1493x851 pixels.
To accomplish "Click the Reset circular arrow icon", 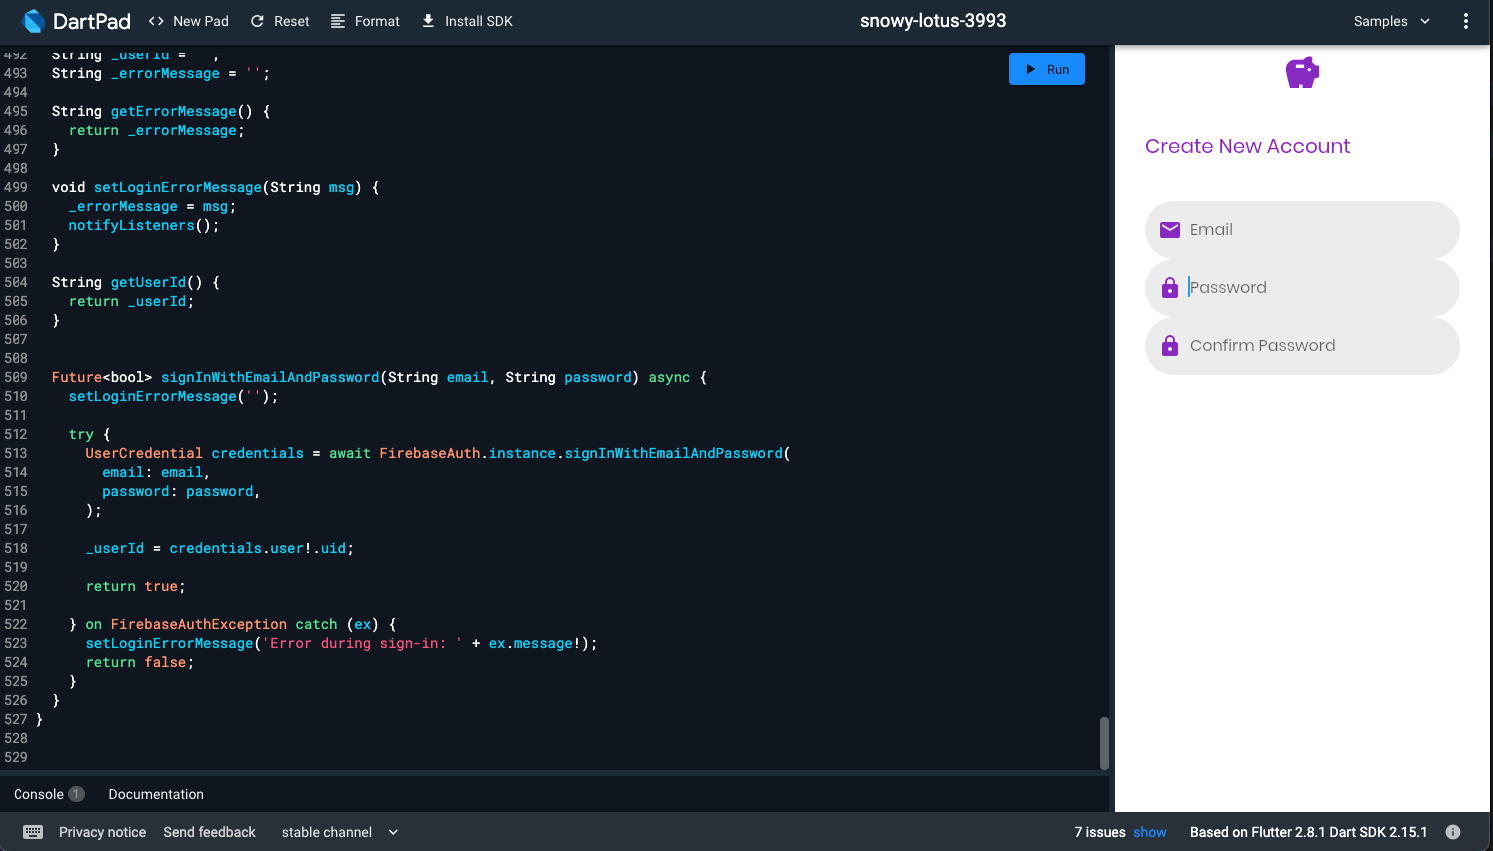I will 257,21.
